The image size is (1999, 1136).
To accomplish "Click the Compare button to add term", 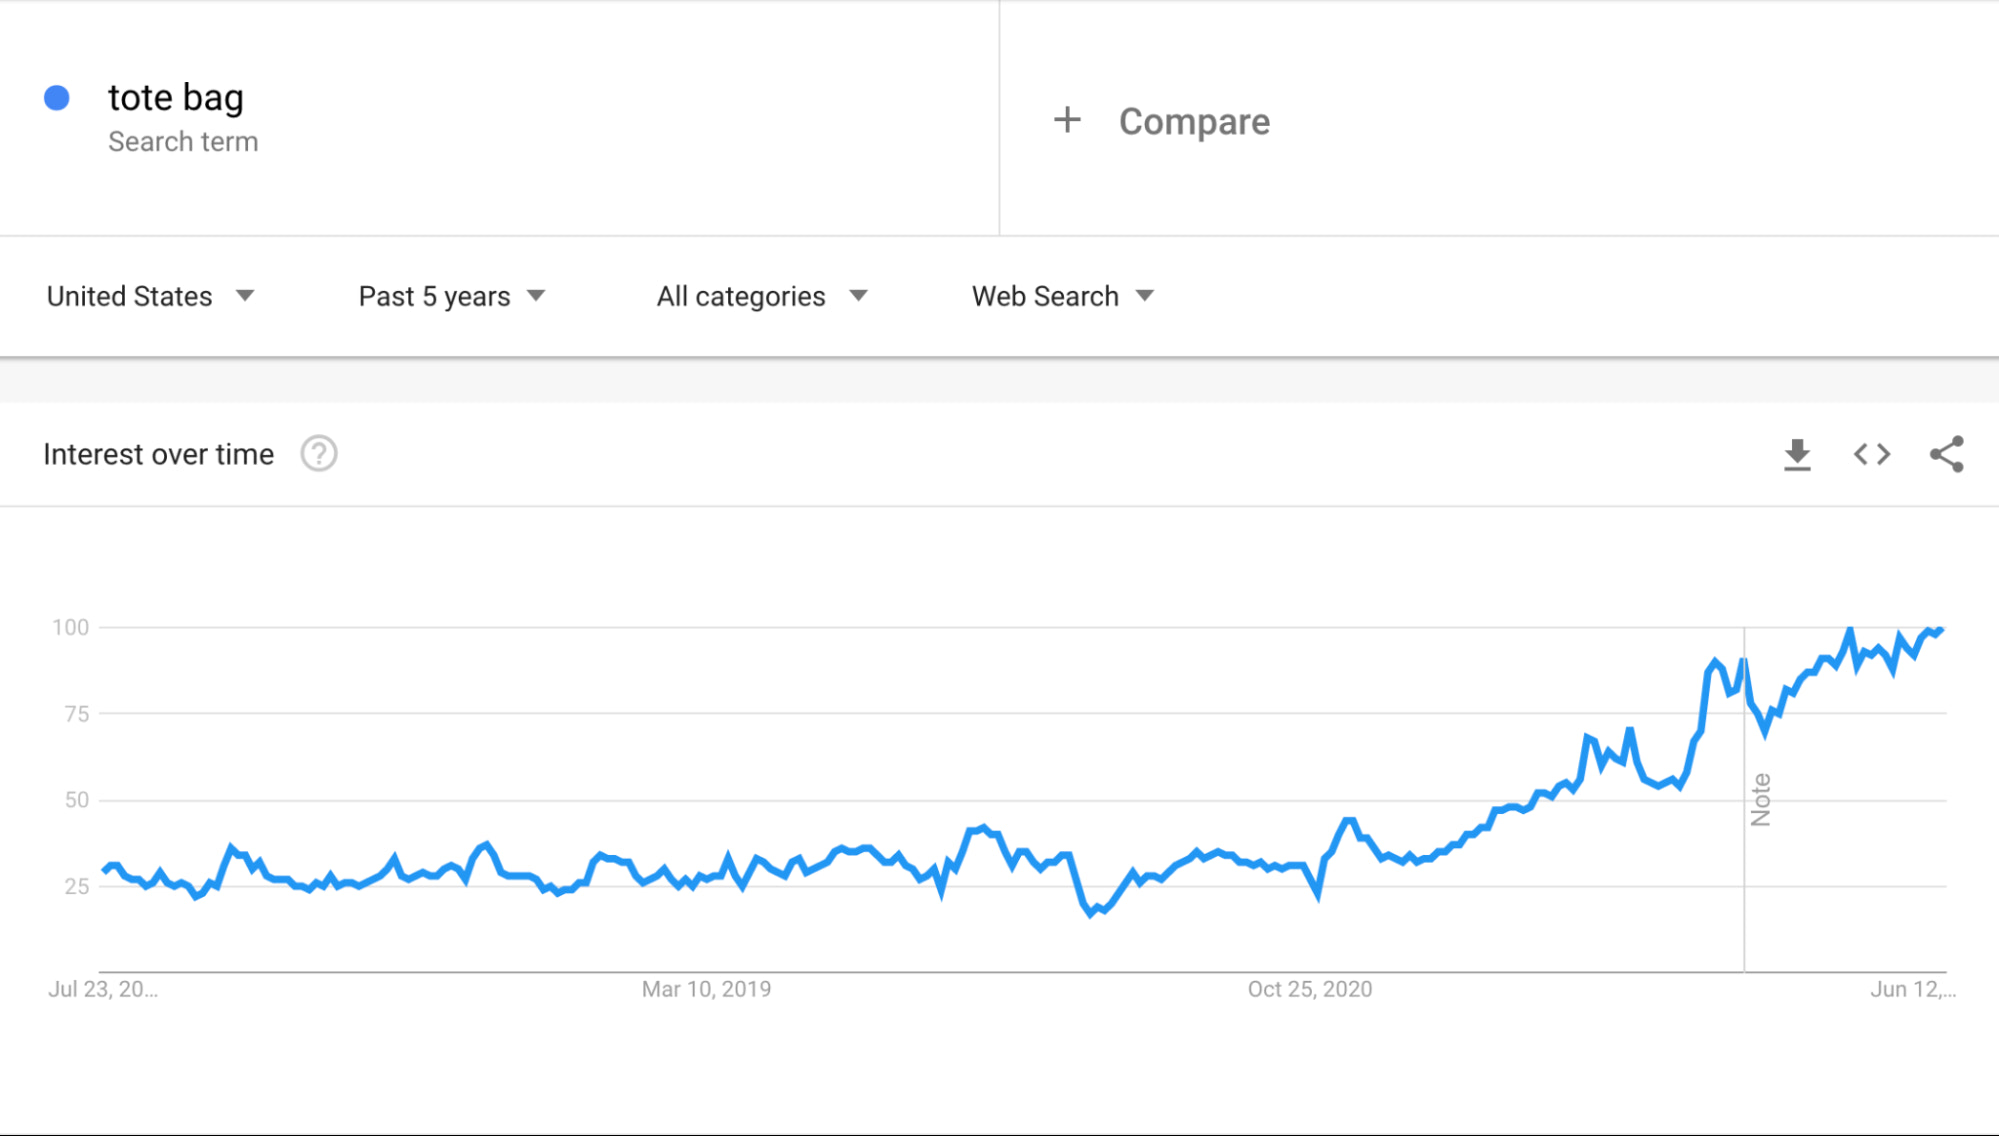I will tap(1194, 122).
